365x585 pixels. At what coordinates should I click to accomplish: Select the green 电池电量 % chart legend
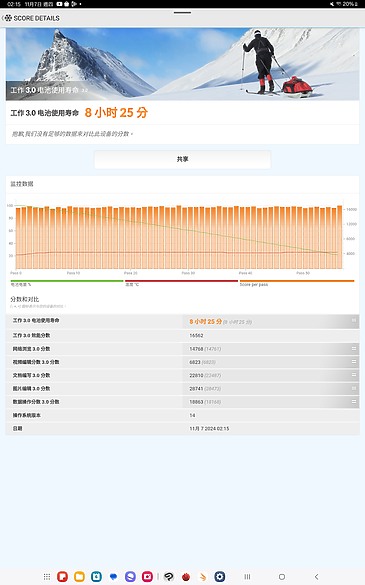[x=67, y=283]
